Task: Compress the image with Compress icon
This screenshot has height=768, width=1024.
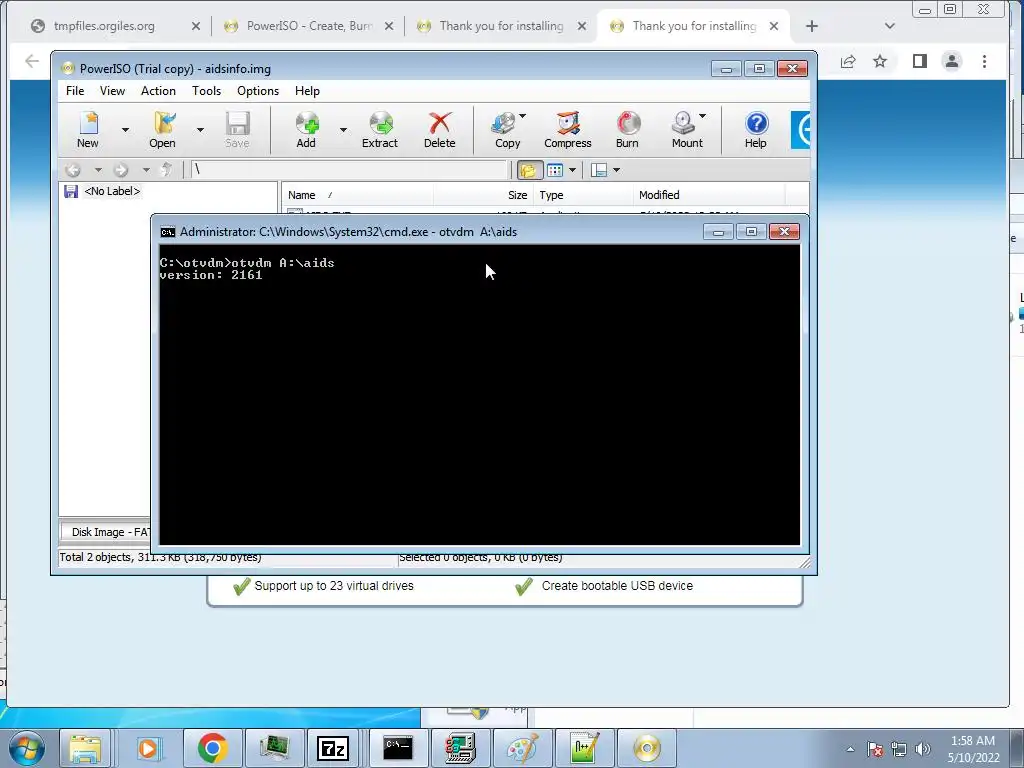Action: tap(568, 130)
